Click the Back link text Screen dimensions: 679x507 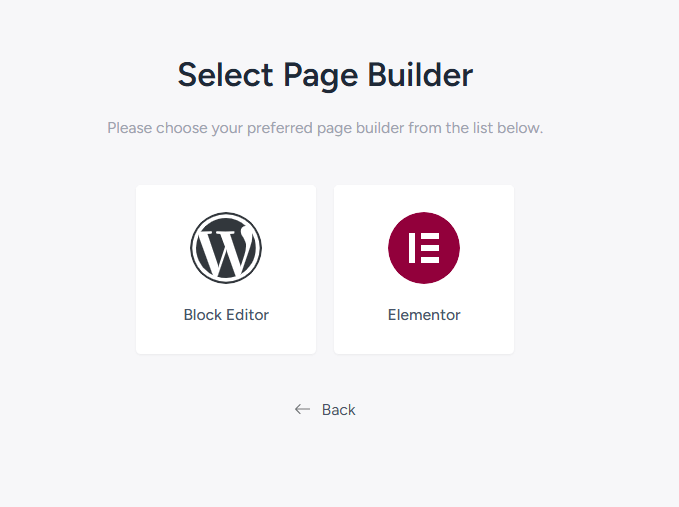coord(339,410)
